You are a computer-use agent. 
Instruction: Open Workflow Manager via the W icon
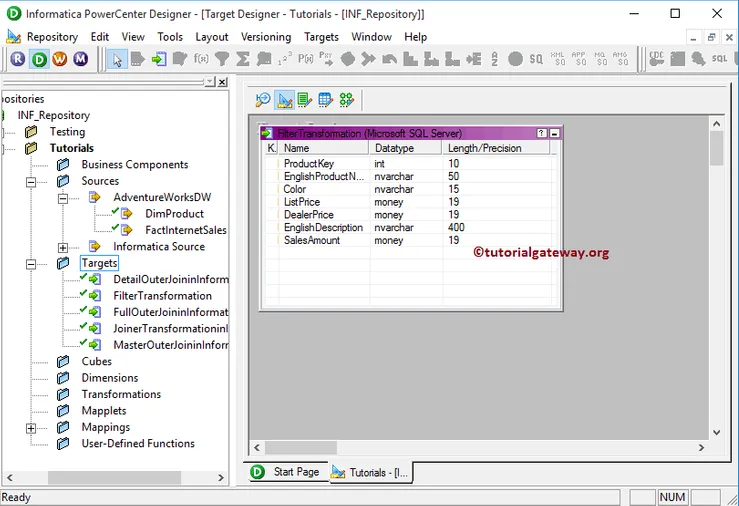[x=59, y=59]
